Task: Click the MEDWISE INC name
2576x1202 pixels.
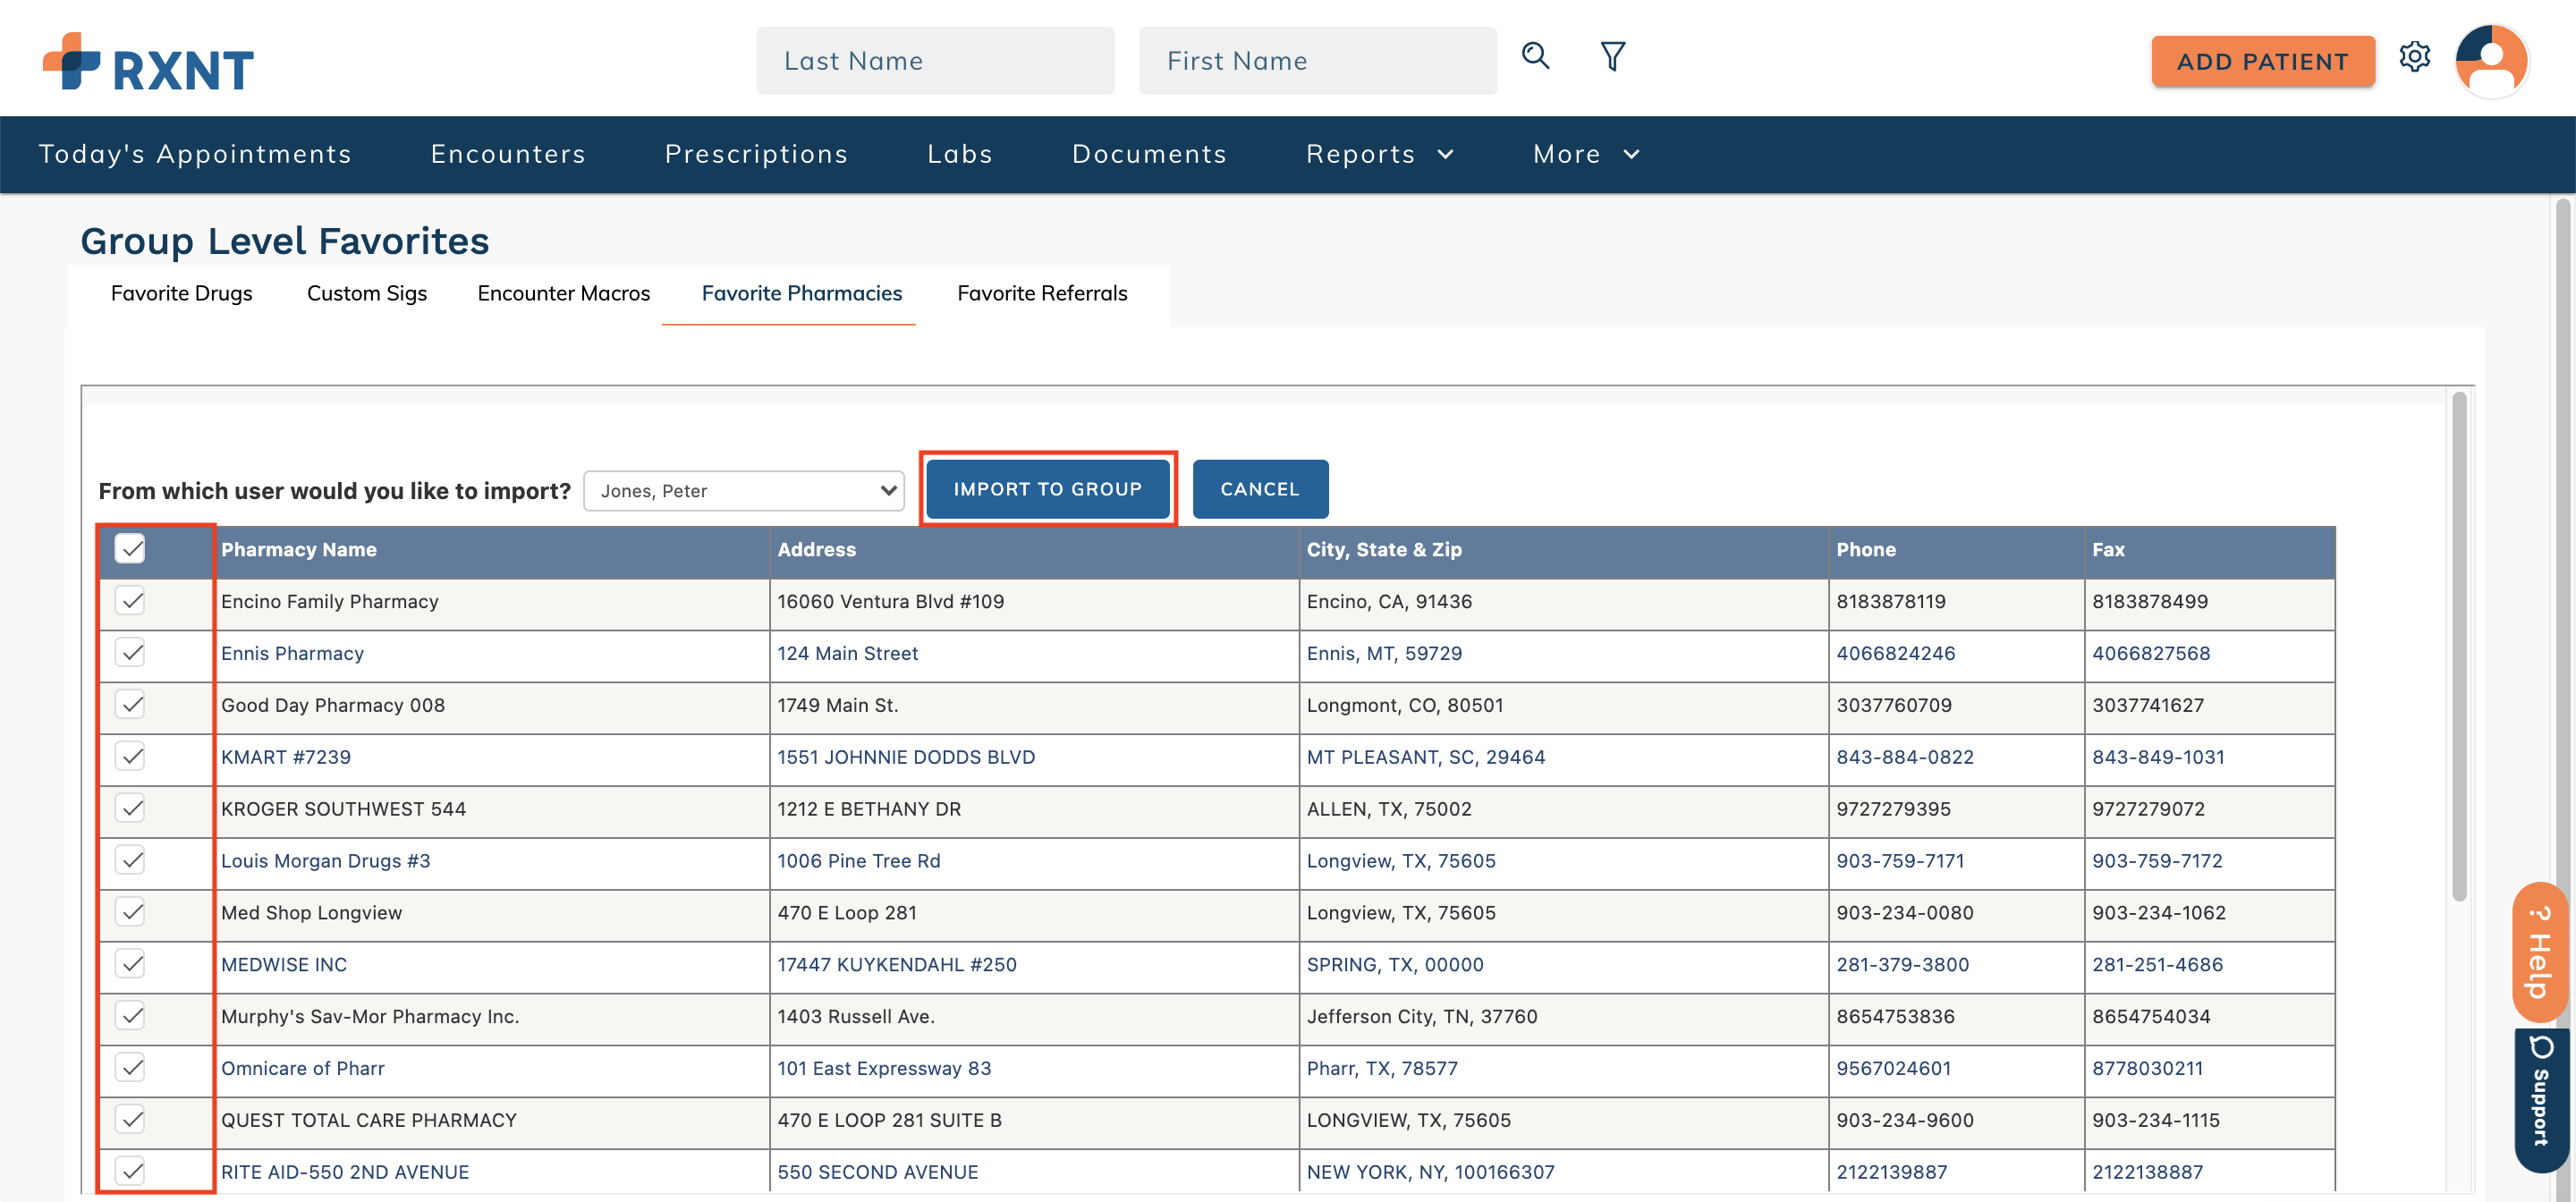Action: [x=283, y=965]
